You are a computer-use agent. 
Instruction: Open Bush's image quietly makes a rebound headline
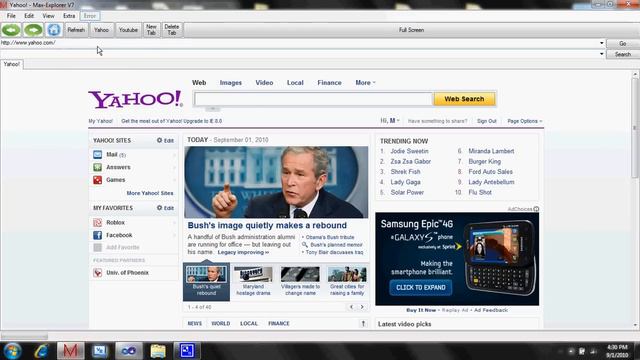click(267, 225)
